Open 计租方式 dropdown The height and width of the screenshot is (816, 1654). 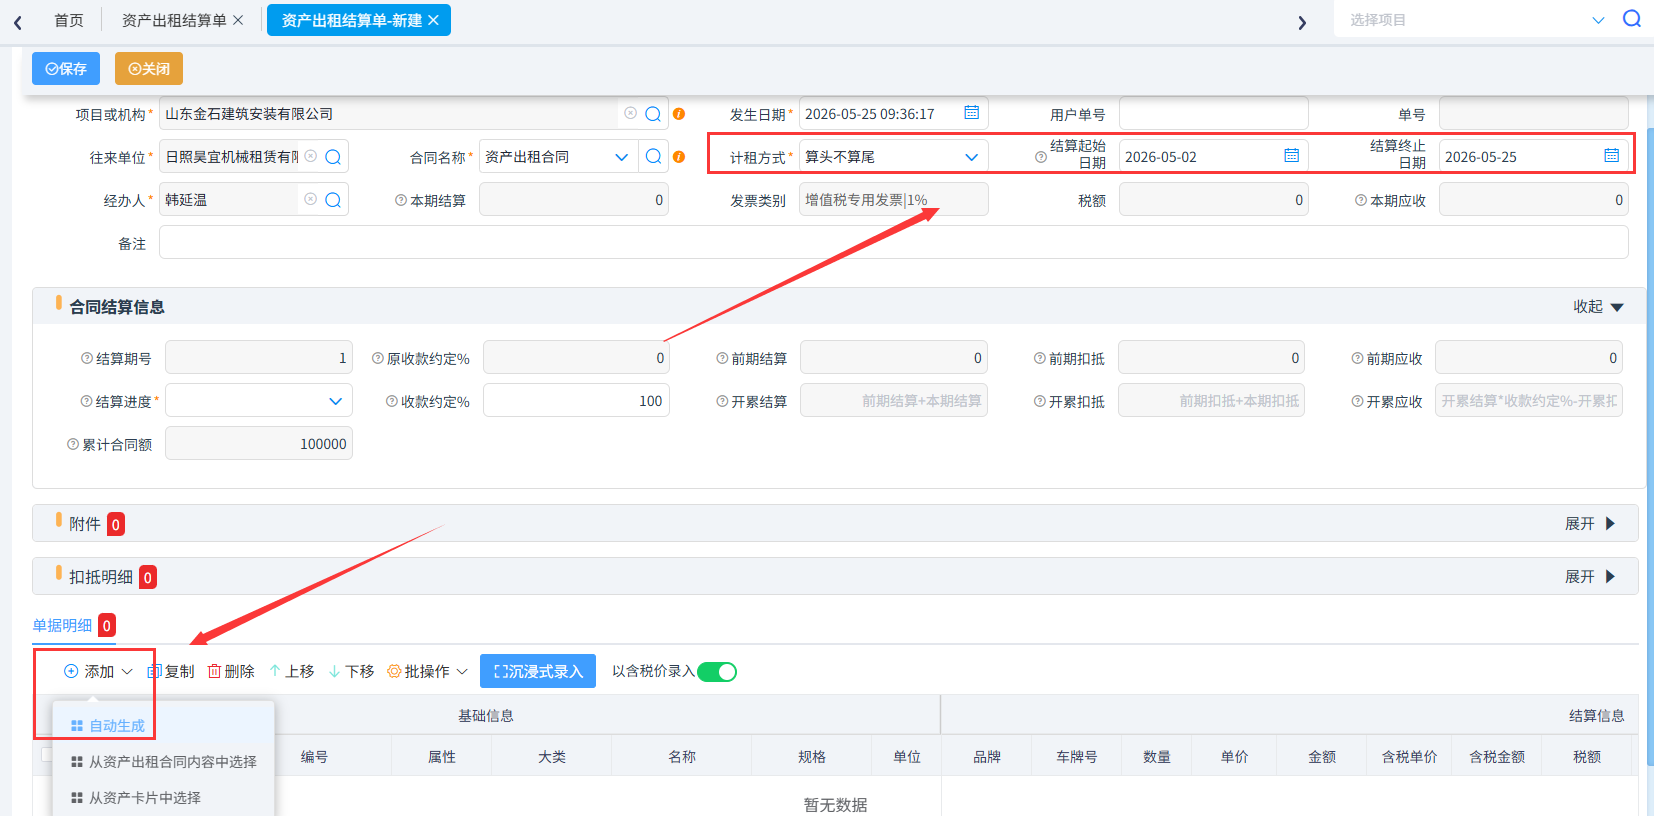[x=971, y=157]
